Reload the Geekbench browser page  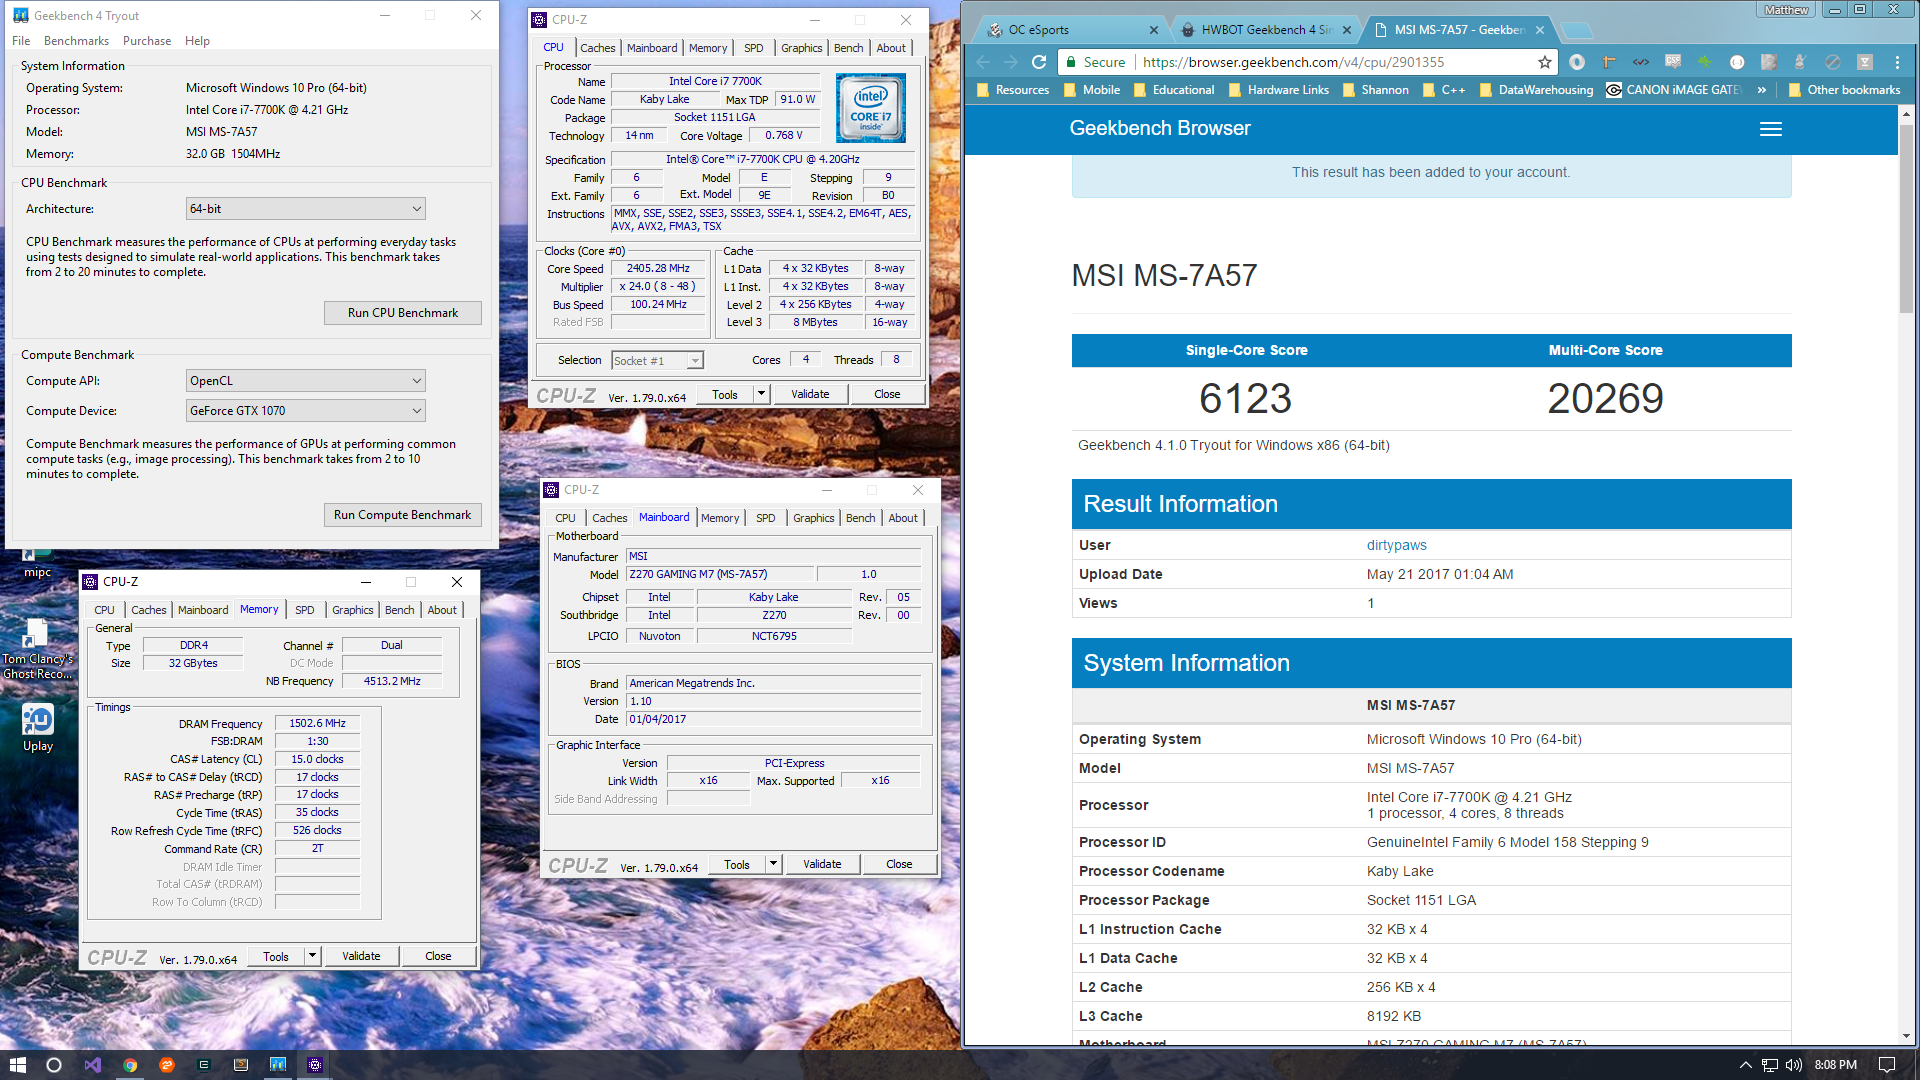1039,62
